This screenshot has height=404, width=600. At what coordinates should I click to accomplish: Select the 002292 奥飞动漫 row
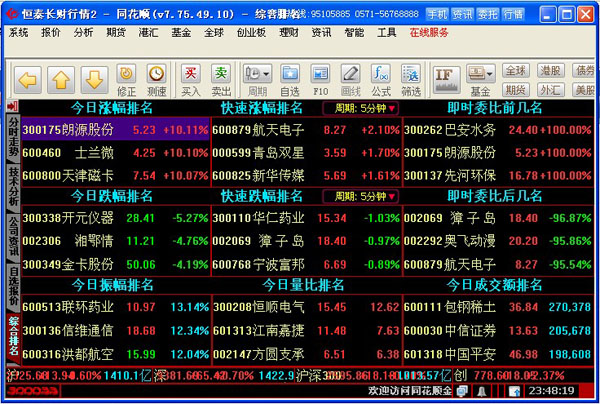(498, 241)
